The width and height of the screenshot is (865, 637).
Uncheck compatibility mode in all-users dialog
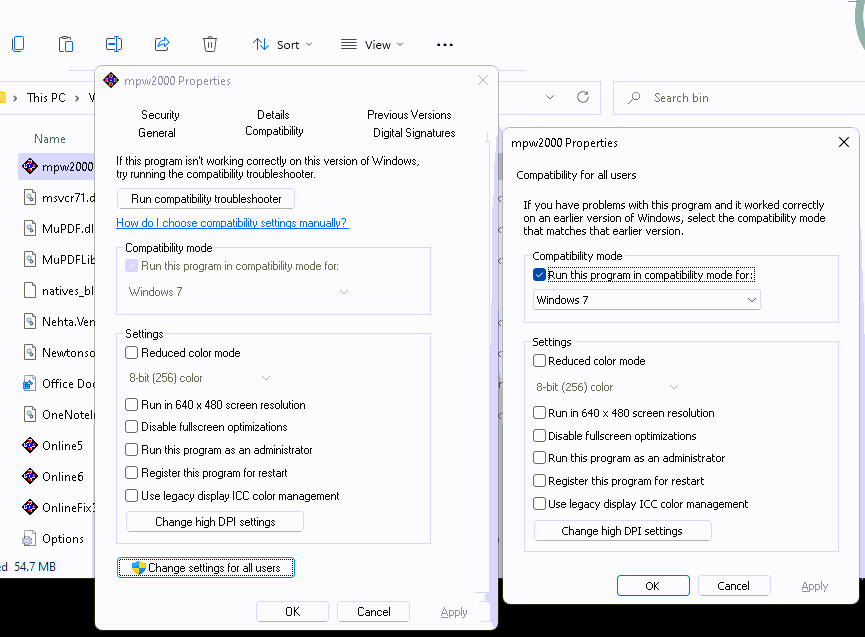(540, 275)
